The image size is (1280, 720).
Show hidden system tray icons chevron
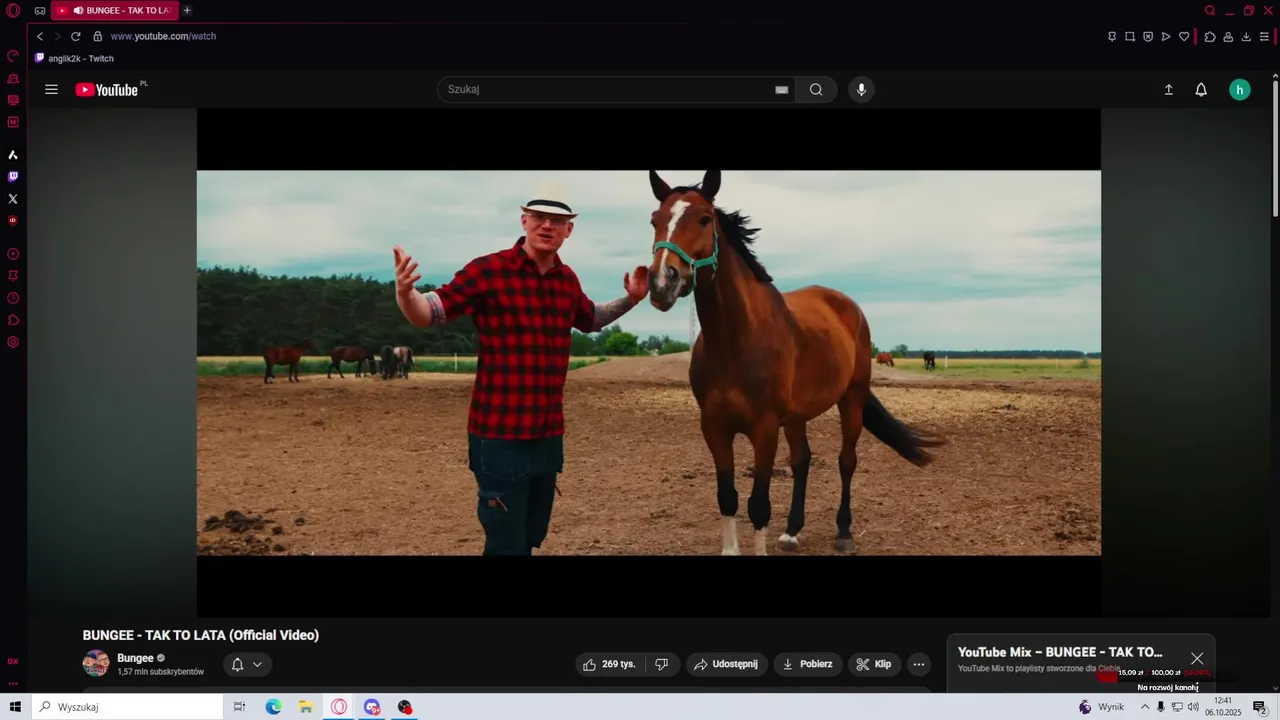click(x=1145, y=707)
